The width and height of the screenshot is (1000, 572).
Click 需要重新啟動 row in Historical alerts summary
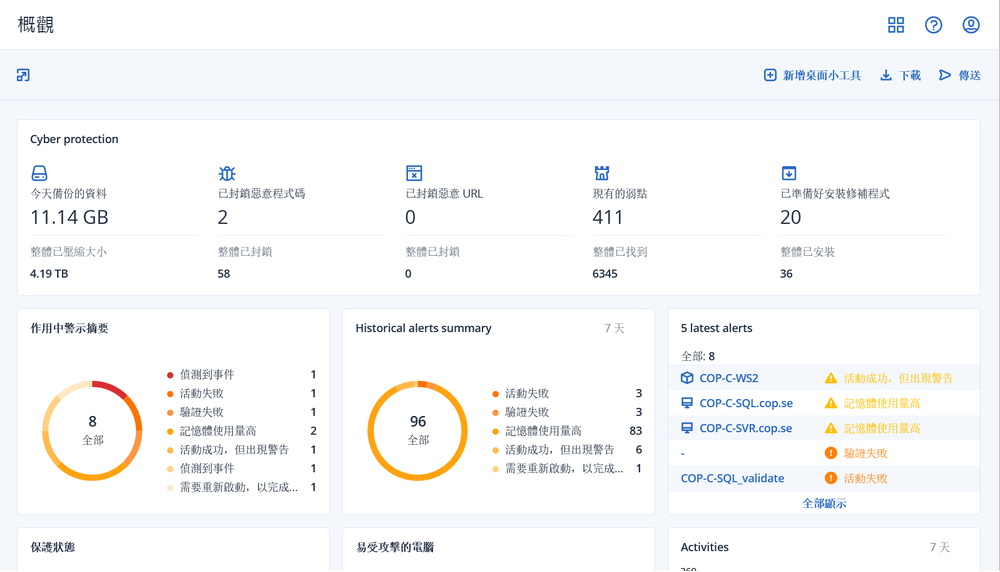point(567,468)
